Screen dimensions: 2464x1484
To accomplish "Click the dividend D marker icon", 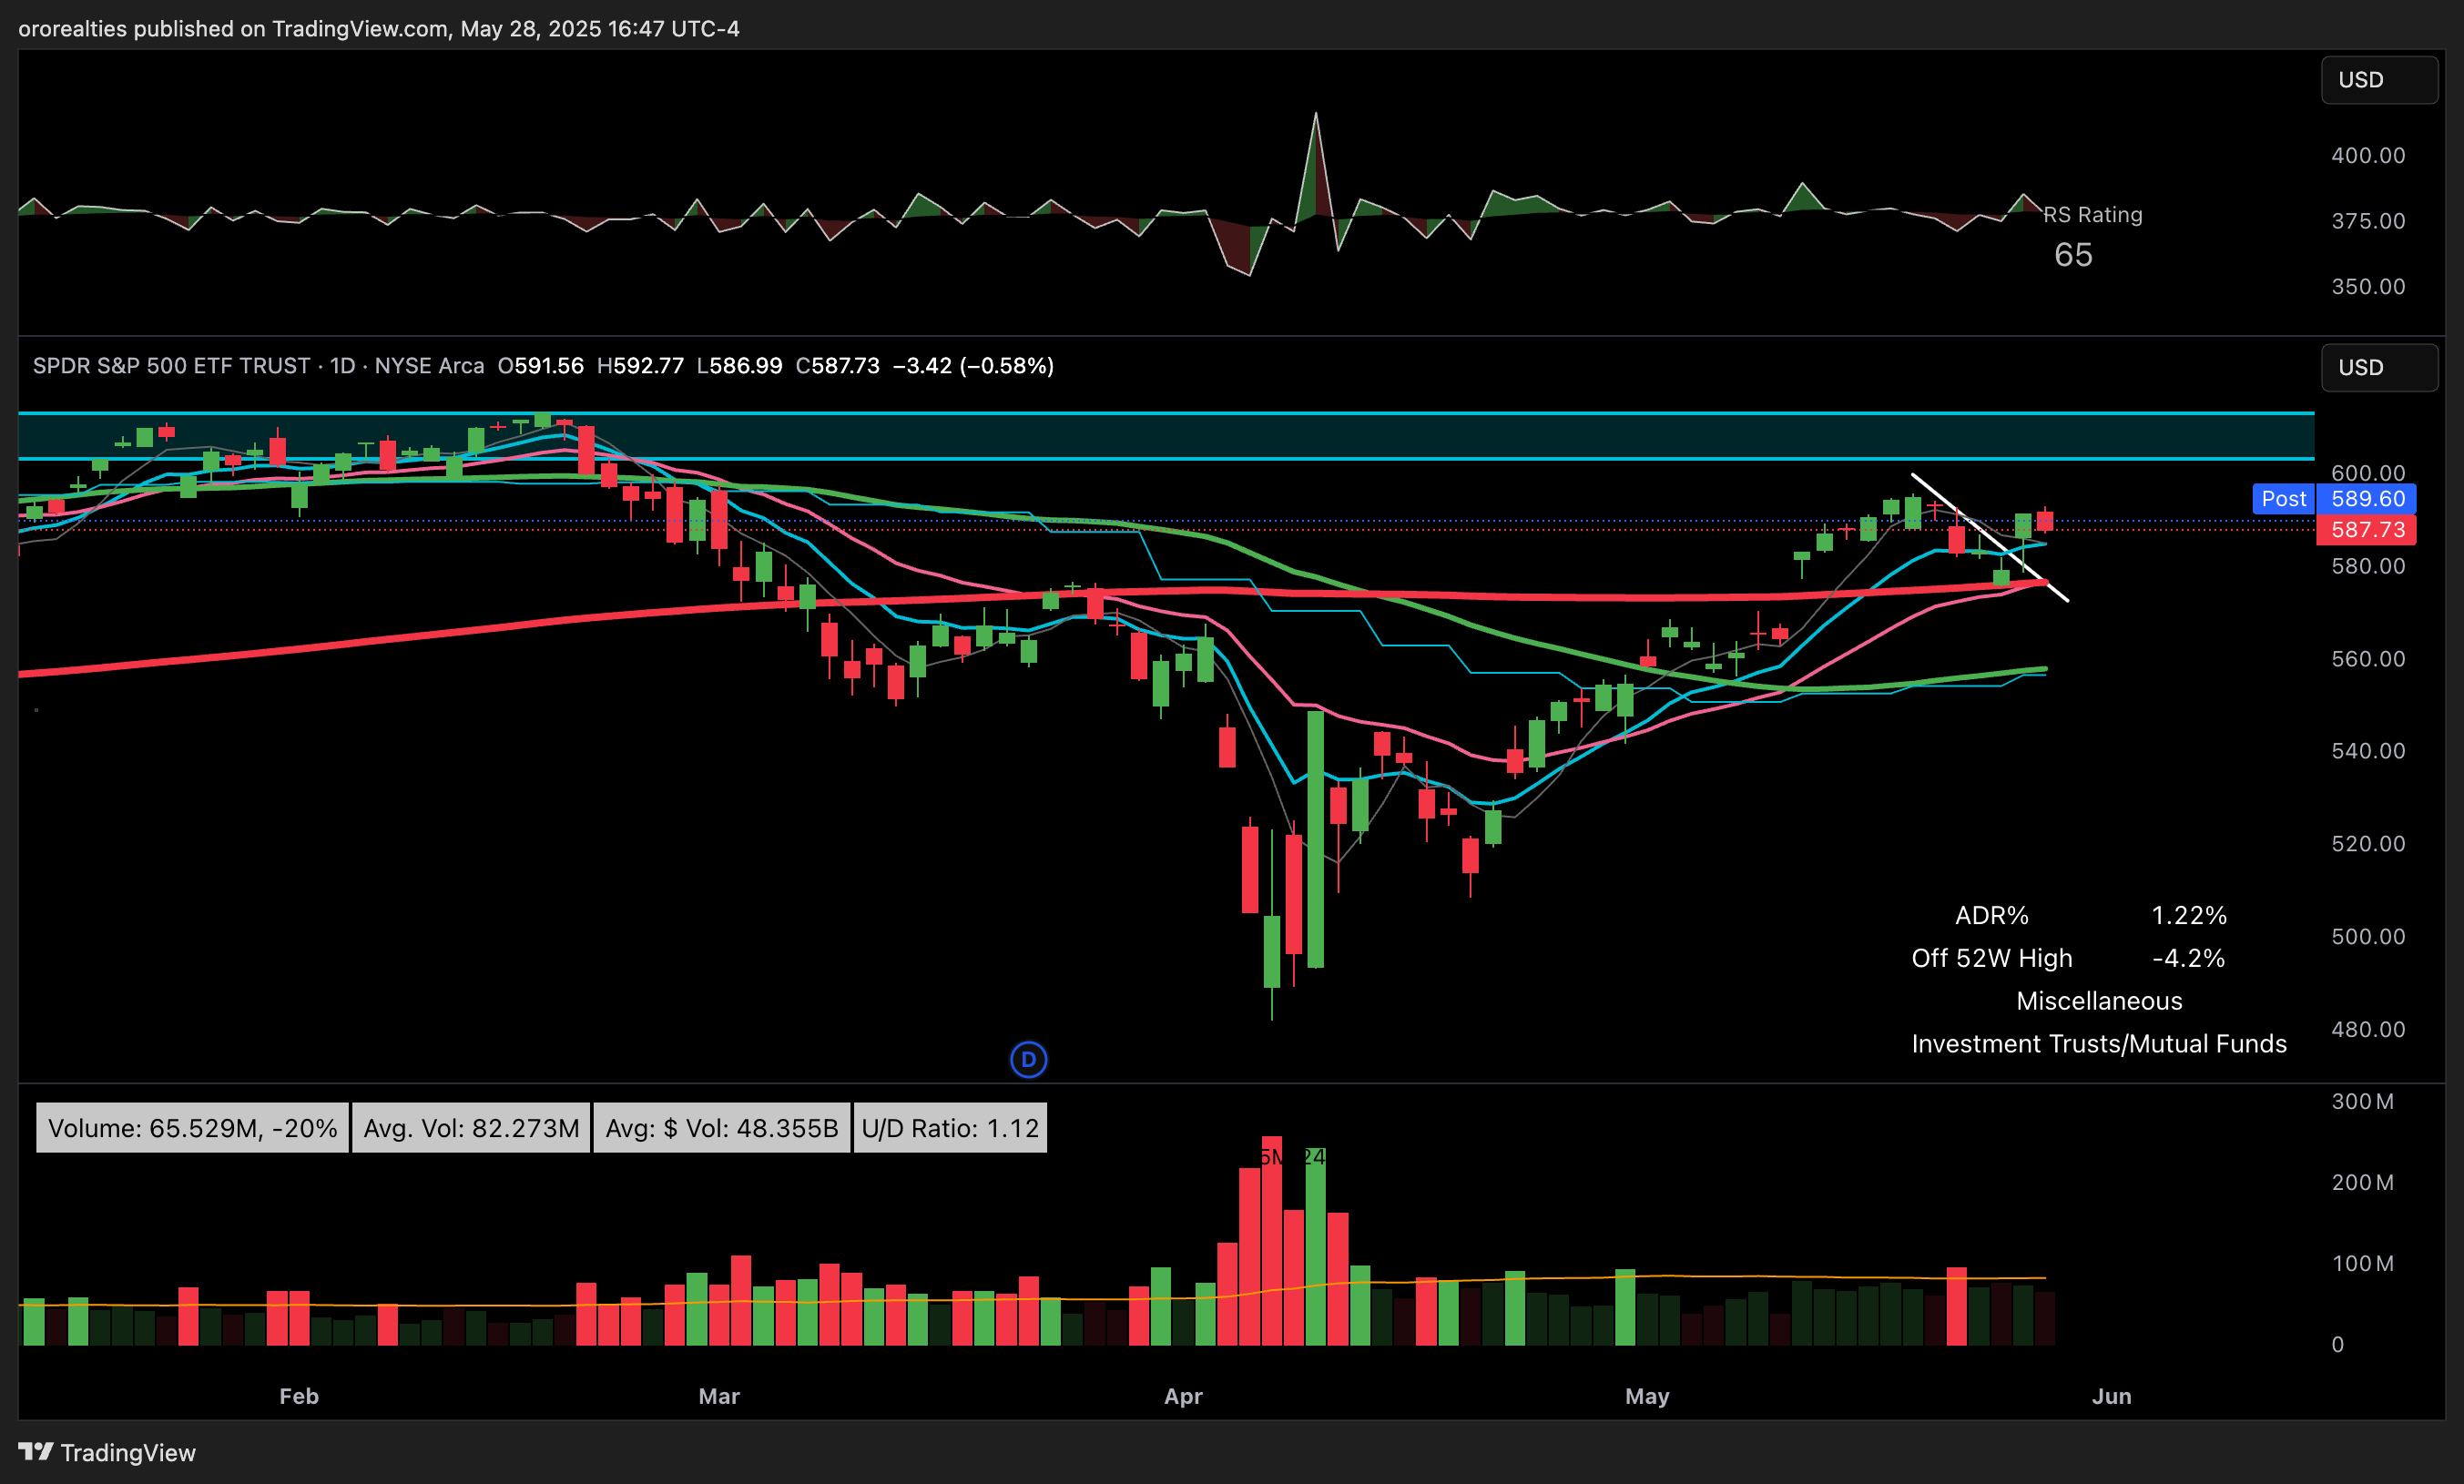I will pos(1028,1059).
